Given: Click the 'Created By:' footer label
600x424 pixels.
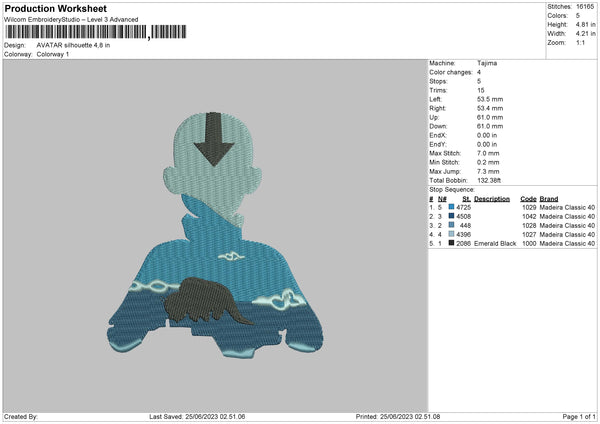Looking at the screenshot, I should pos(21,417).
